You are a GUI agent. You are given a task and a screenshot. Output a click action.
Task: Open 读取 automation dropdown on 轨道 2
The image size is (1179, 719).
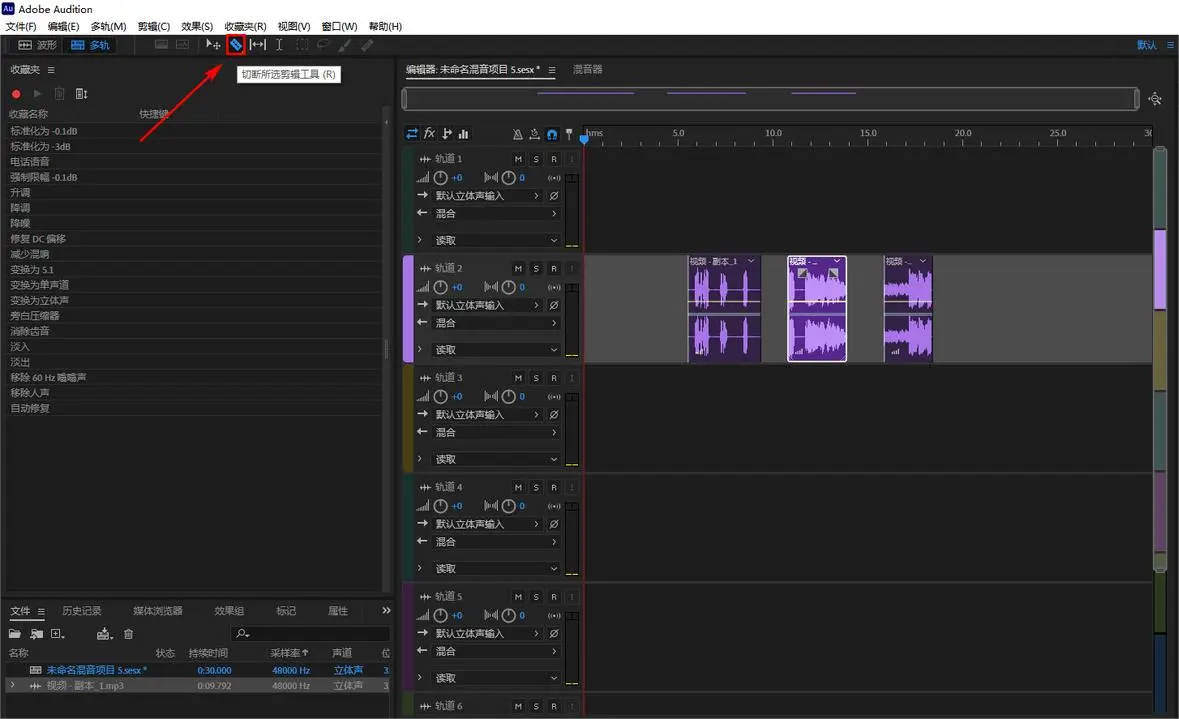pyautogui.click(x=496, y=350)
